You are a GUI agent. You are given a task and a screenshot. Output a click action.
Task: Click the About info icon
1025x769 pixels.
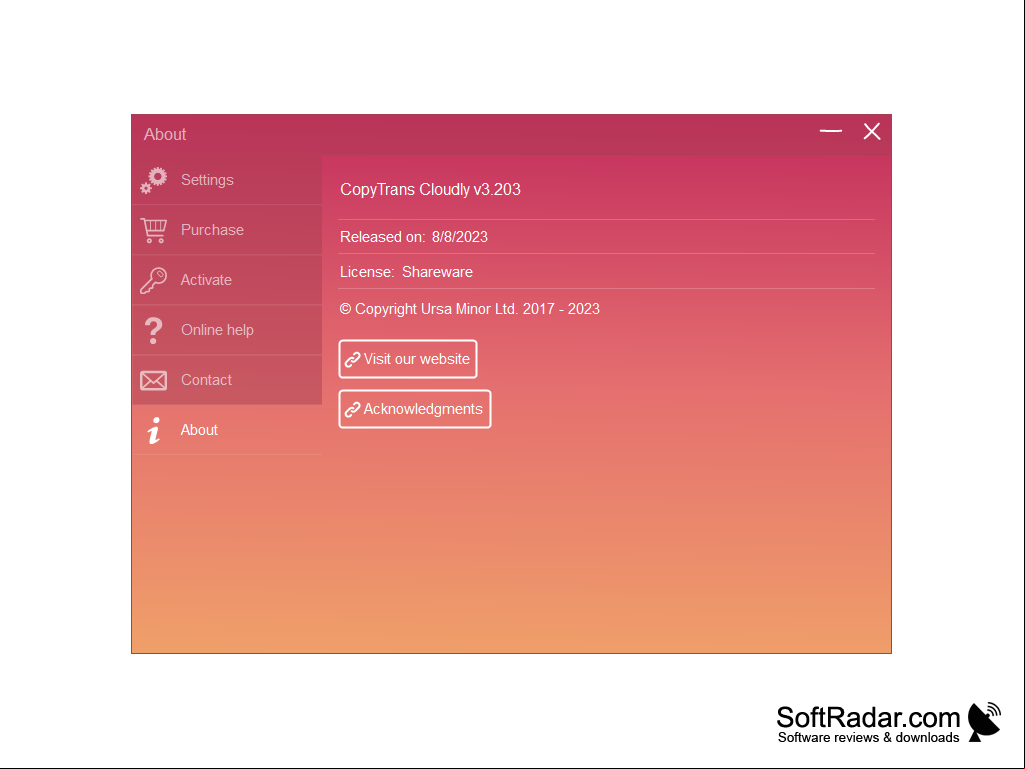(154, 430)
